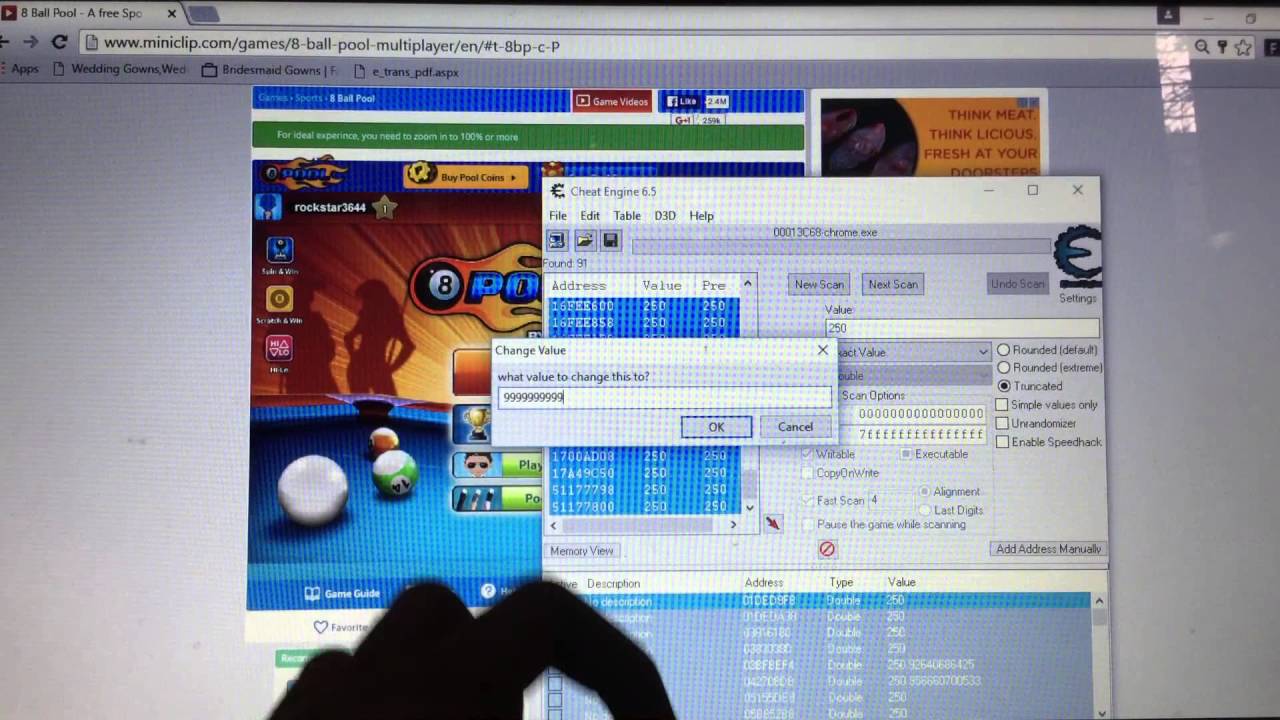Click address table vertical scrollbar
The image size is (1280, 720).
[x=1099, y=655]
